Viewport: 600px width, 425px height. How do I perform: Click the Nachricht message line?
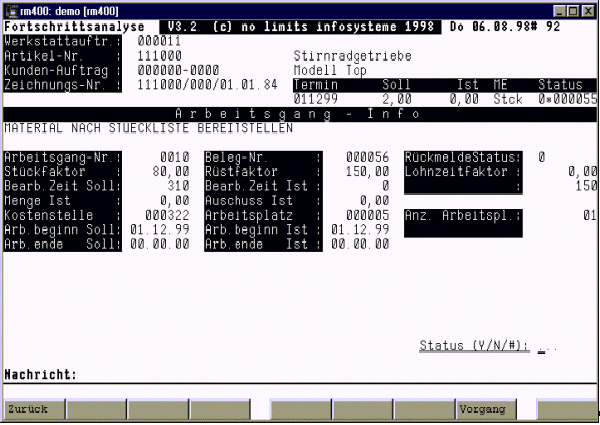[300, 375]
